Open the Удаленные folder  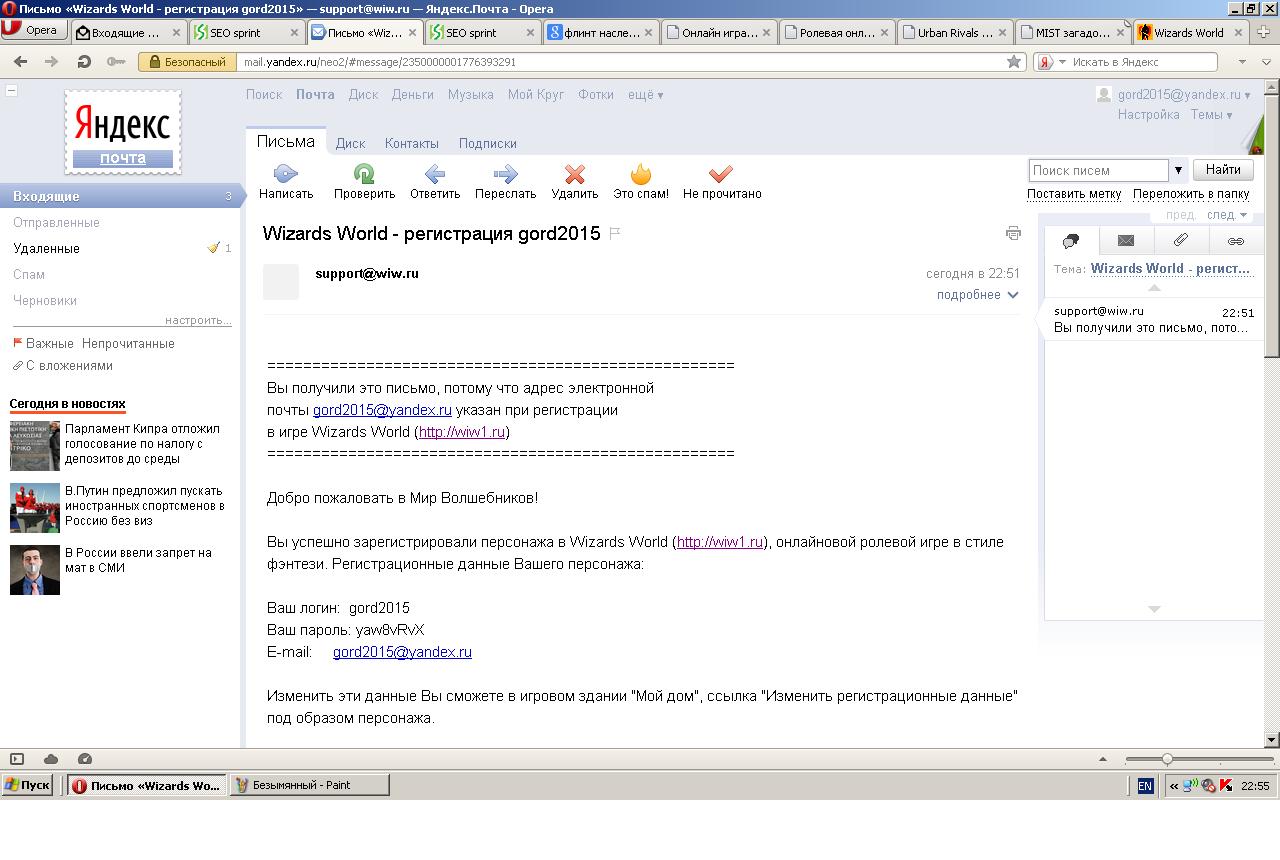point(46,248)
